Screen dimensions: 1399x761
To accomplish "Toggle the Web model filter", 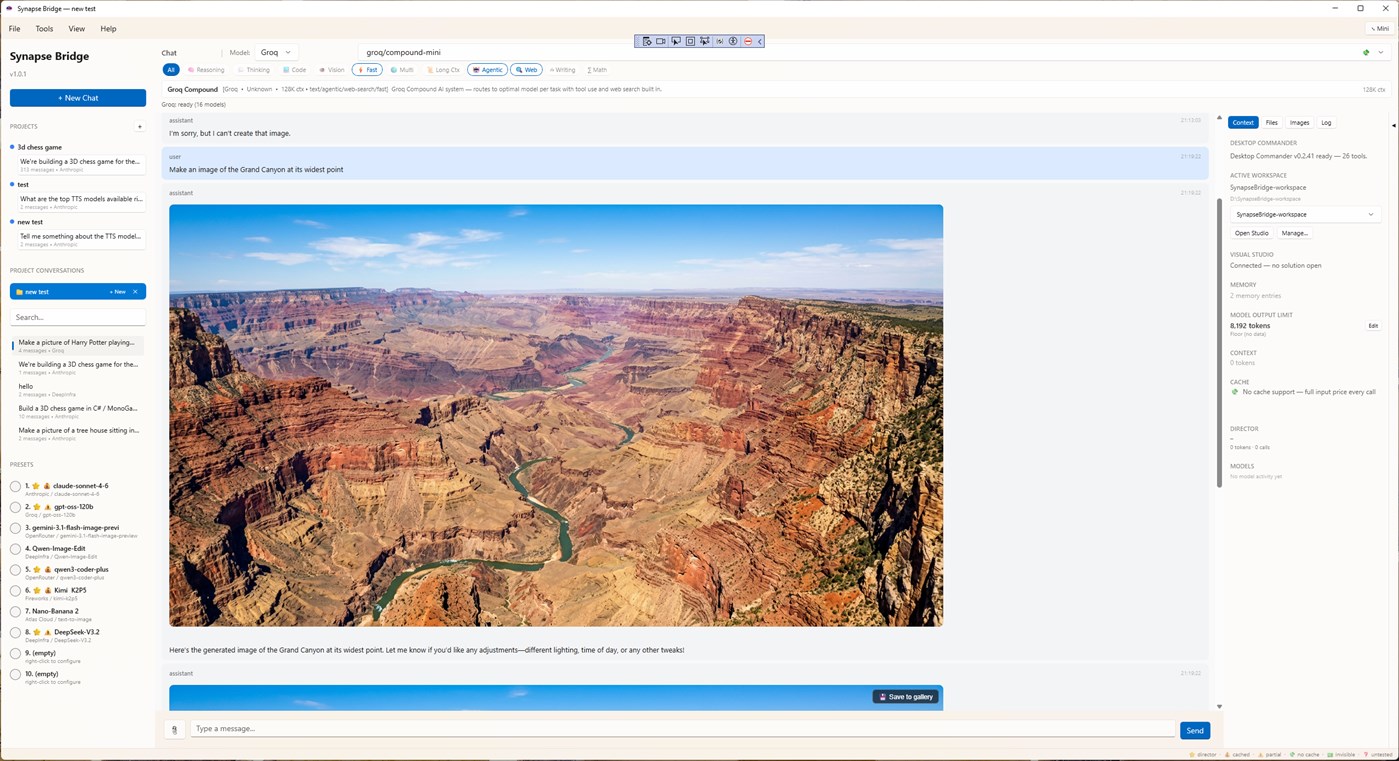I will 526,70.
